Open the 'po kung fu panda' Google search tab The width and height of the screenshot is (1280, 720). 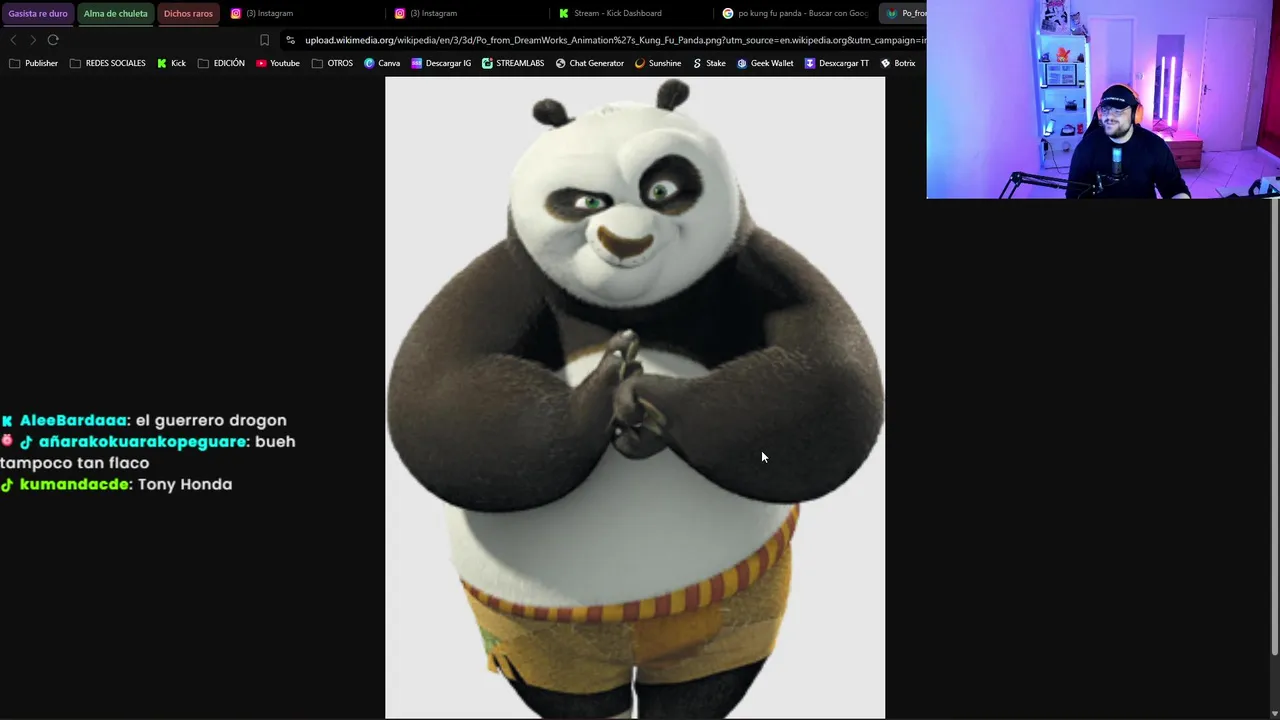point(795,13)
